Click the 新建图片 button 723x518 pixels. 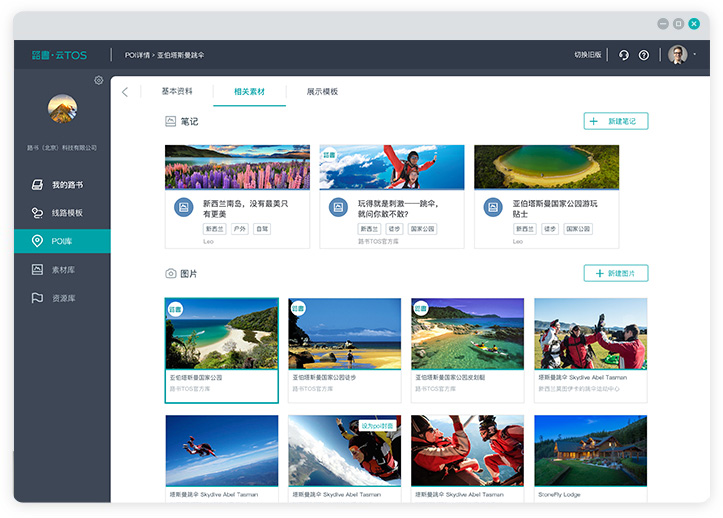click(616, 273)
